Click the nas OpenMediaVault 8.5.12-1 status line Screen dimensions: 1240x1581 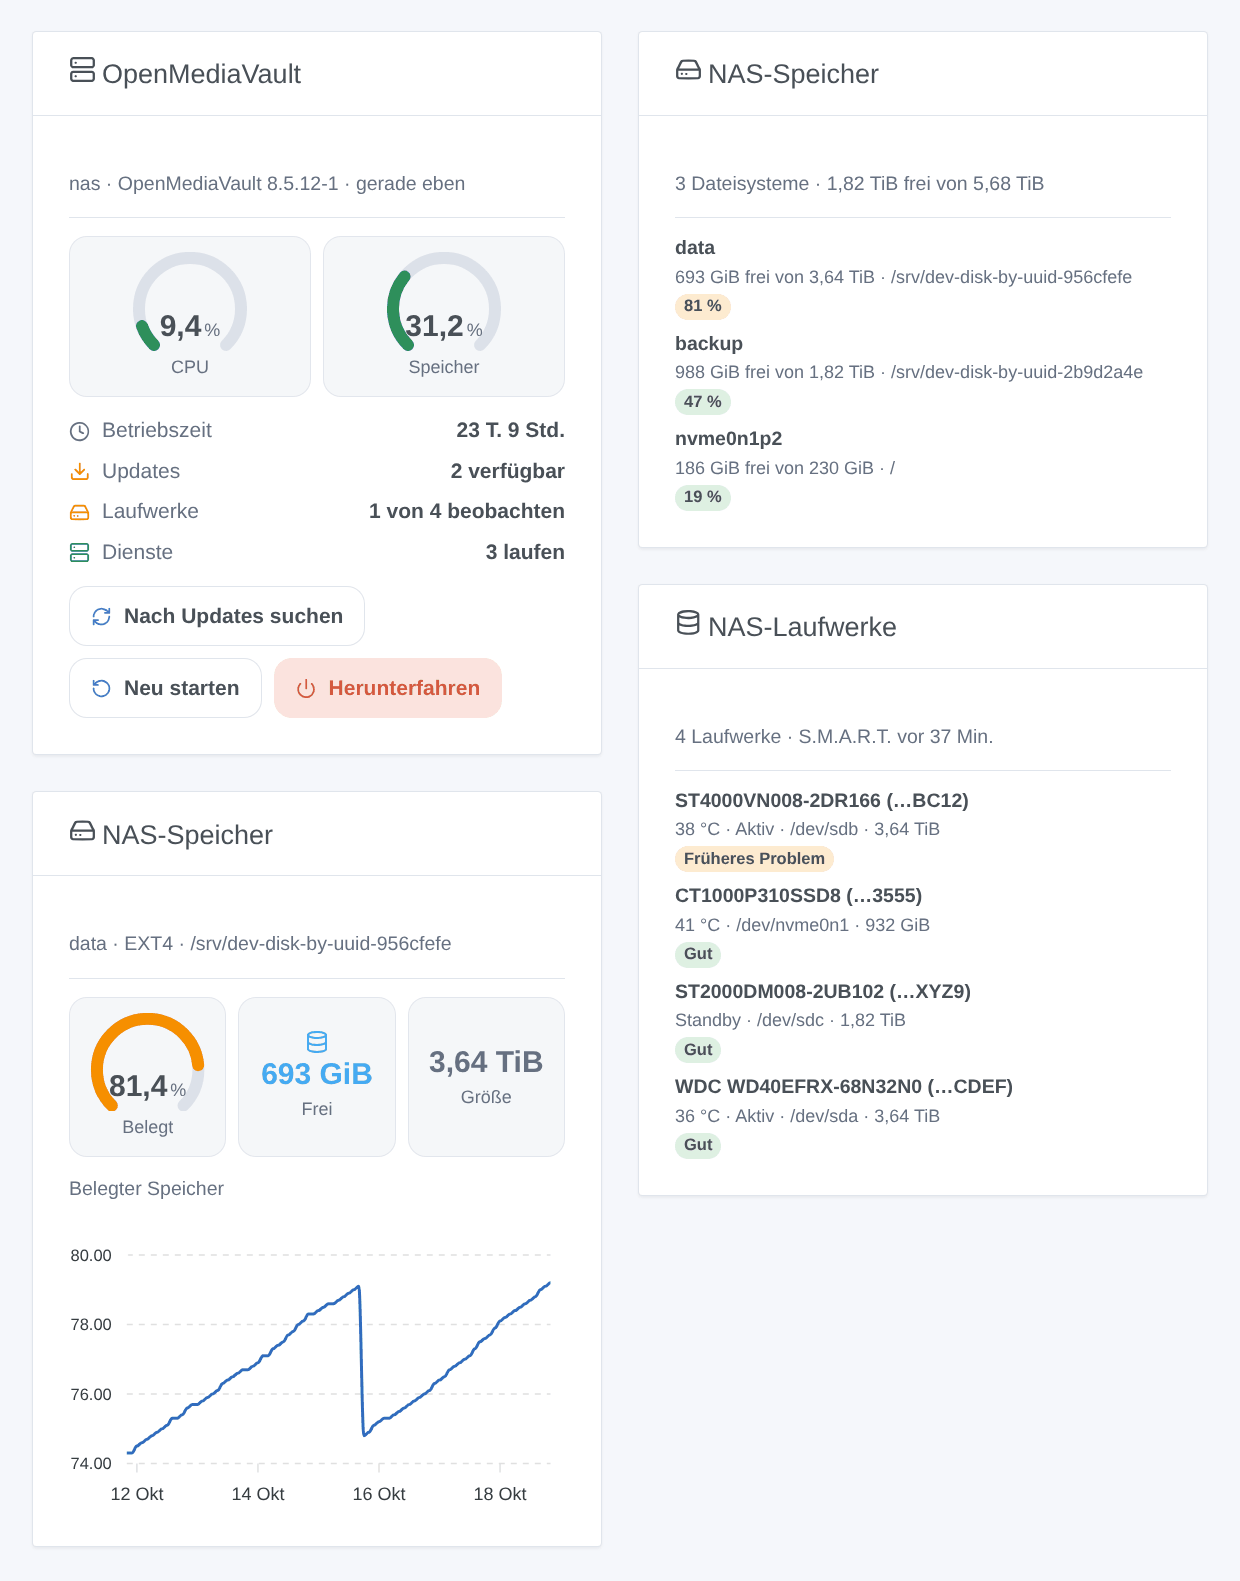[267, 184]
